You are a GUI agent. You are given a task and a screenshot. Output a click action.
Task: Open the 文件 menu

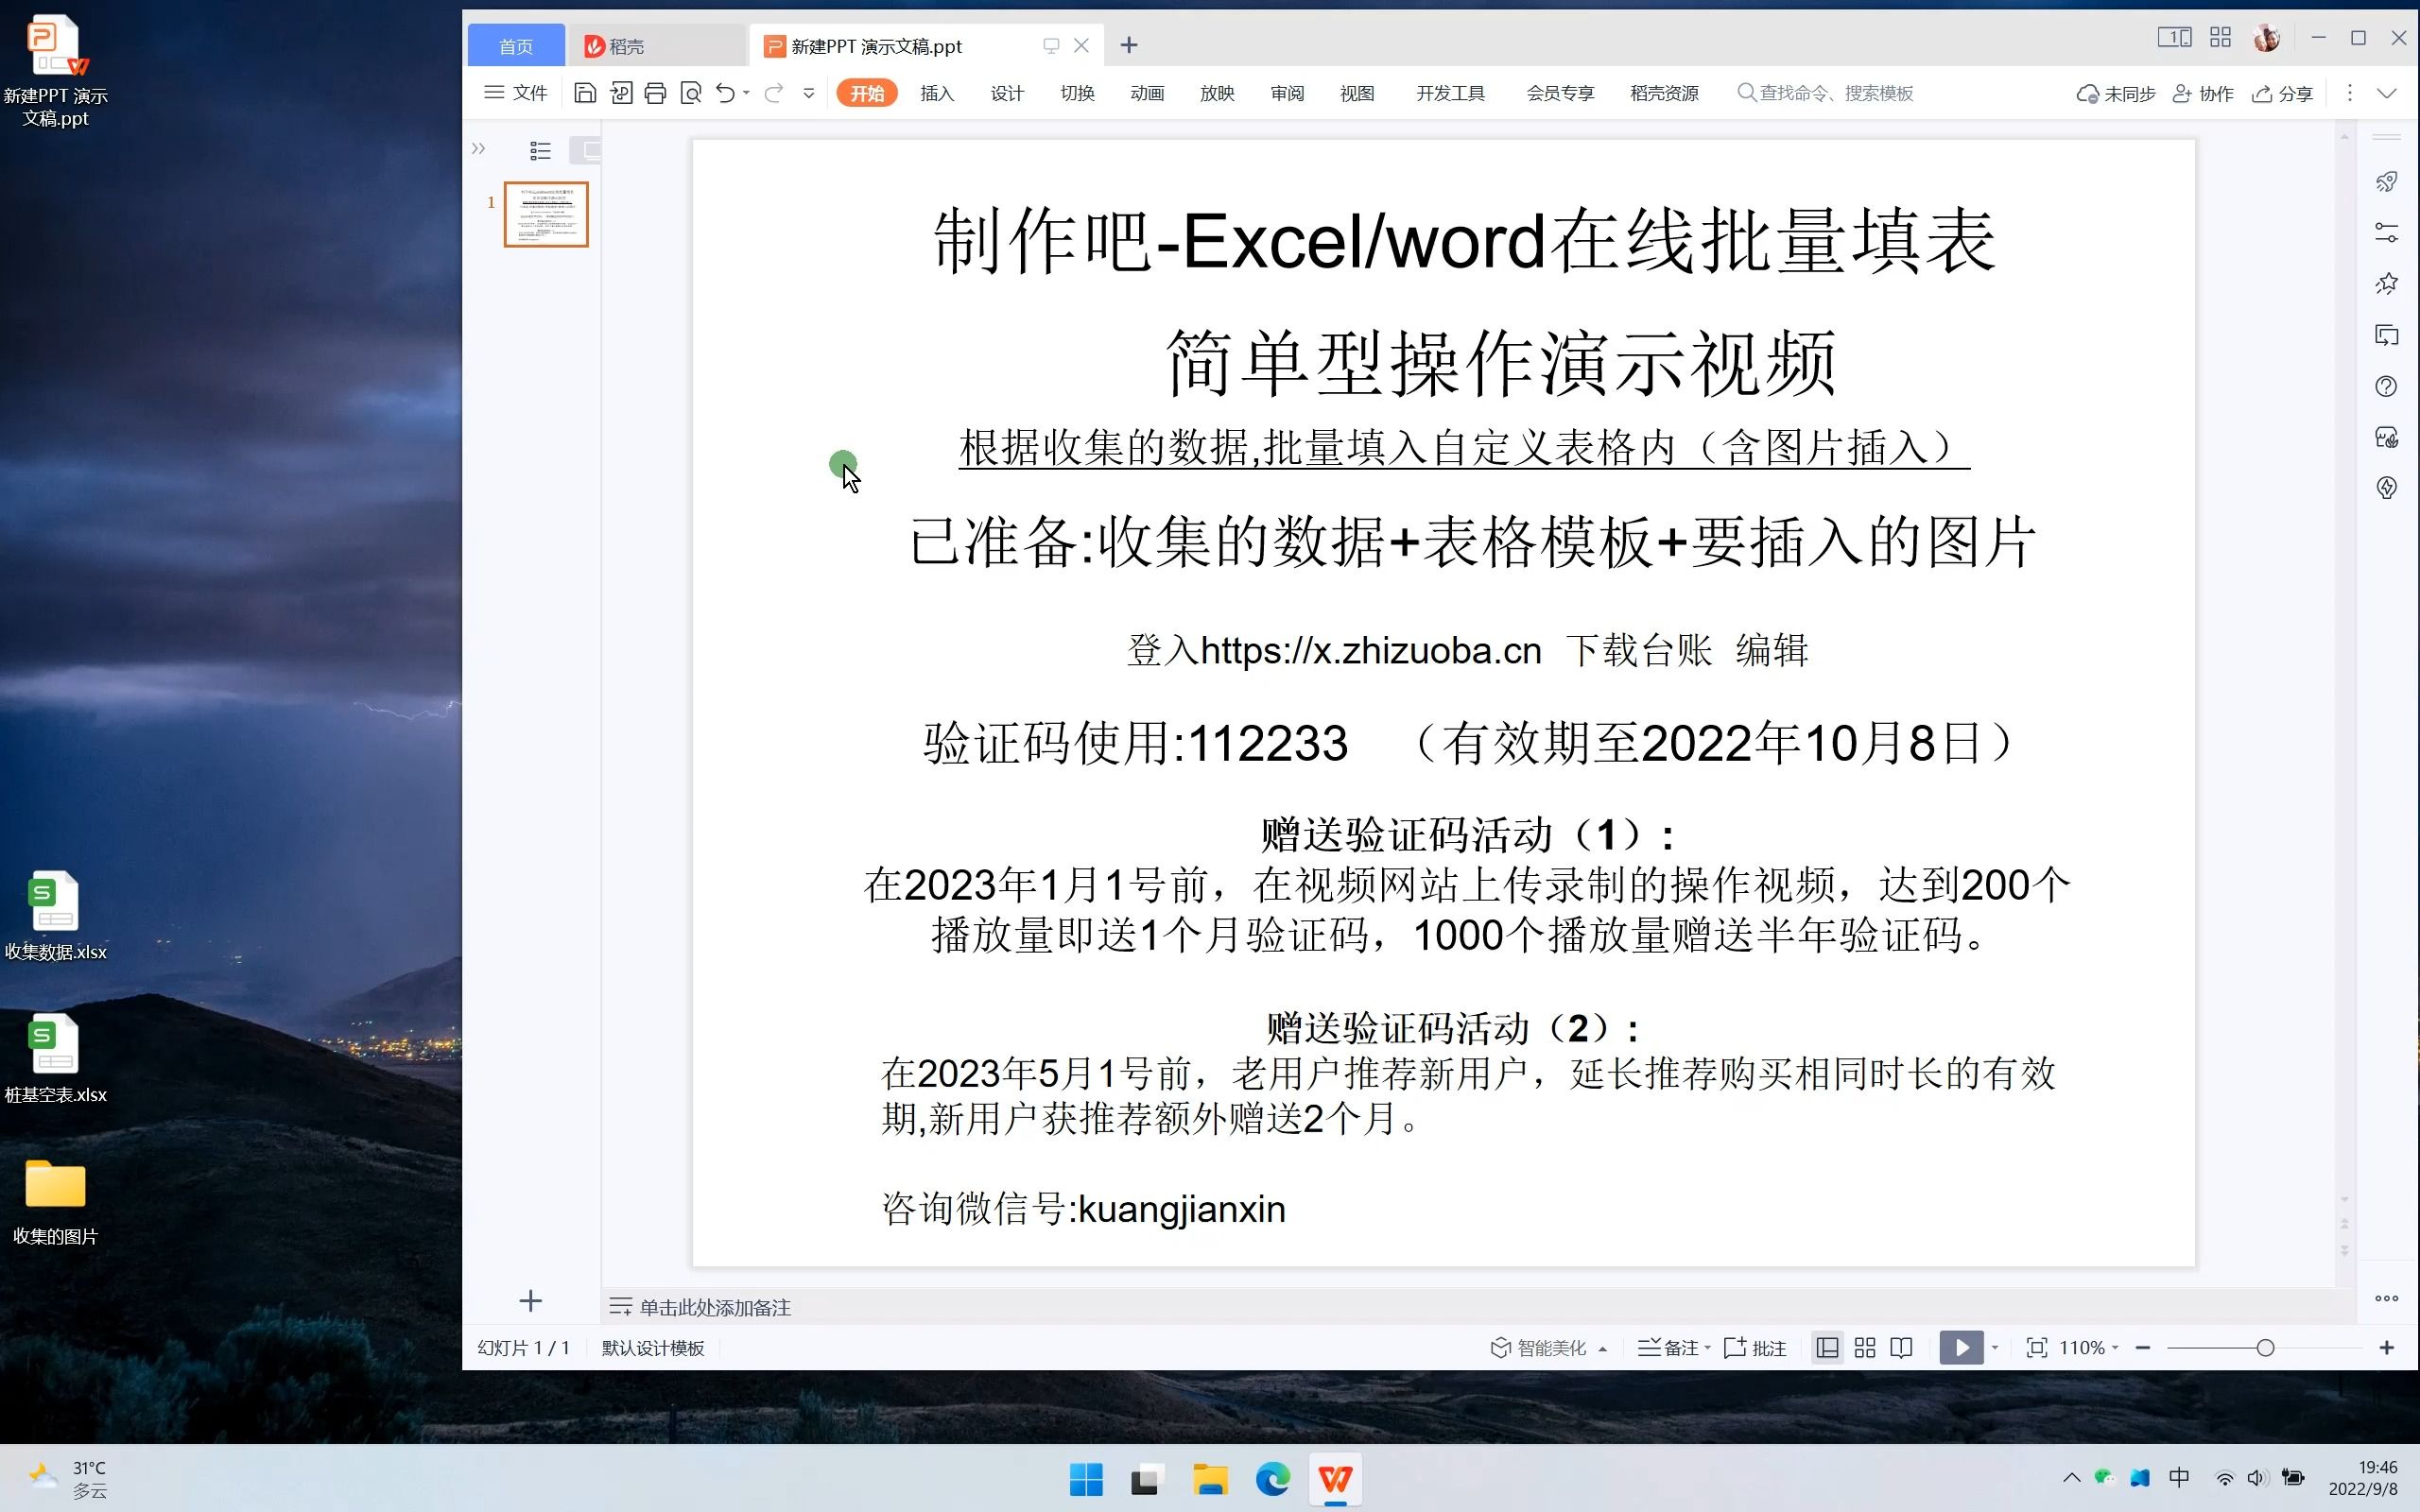tap(516, 93)
